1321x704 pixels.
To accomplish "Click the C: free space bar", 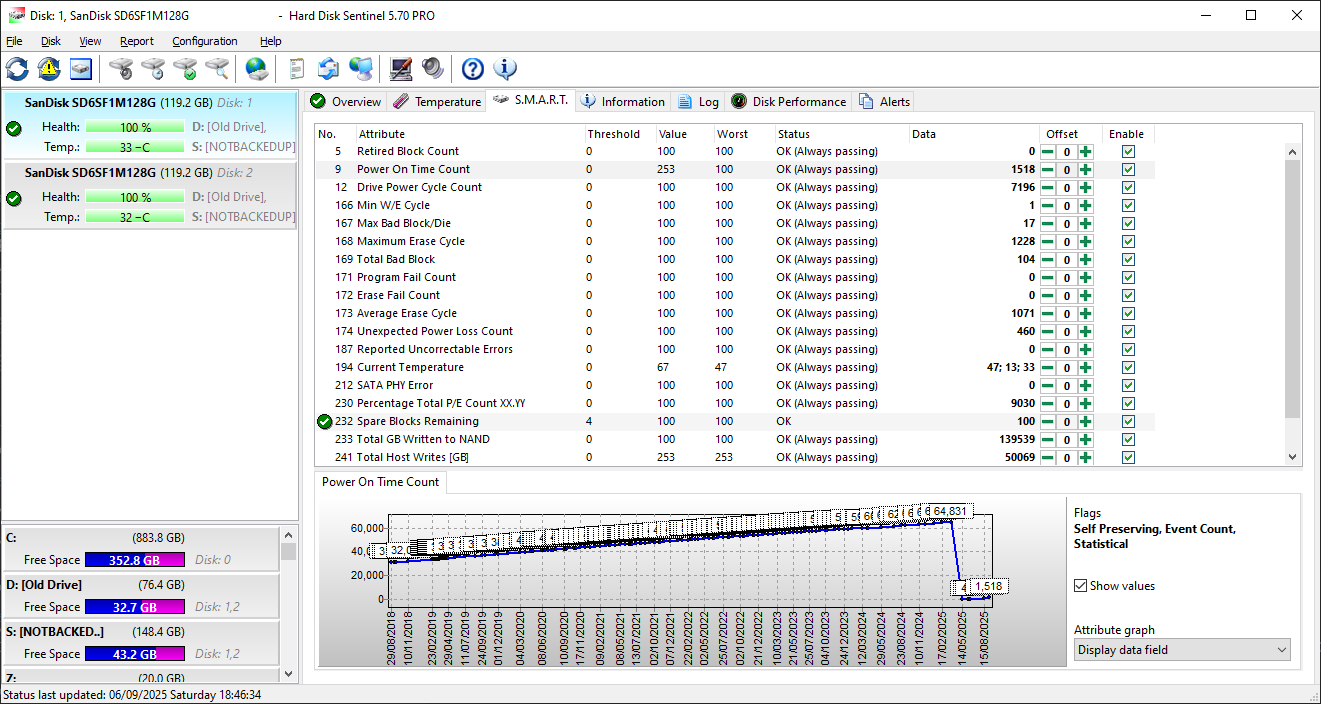I will [135, 561].
